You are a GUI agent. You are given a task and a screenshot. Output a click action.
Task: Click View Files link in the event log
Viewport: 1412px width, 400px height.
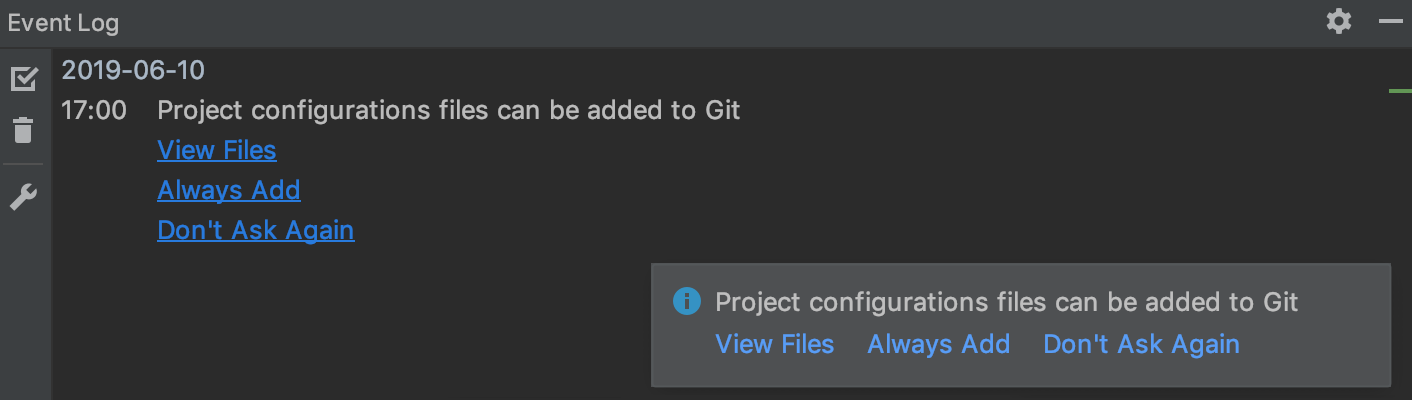pyautogui.click(x=217, y=150)
